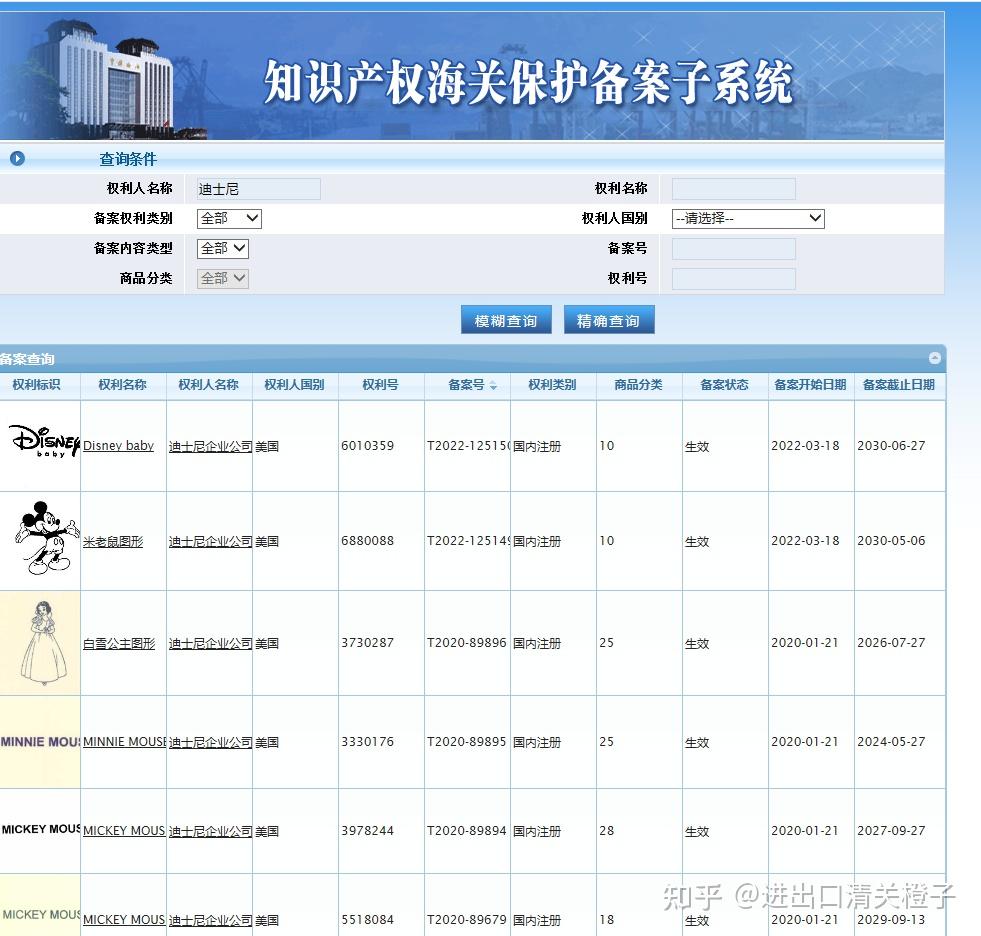The image size is (981, 936).
Task: Open the Disney baby rights name link
Action: [x=118, y=445]
